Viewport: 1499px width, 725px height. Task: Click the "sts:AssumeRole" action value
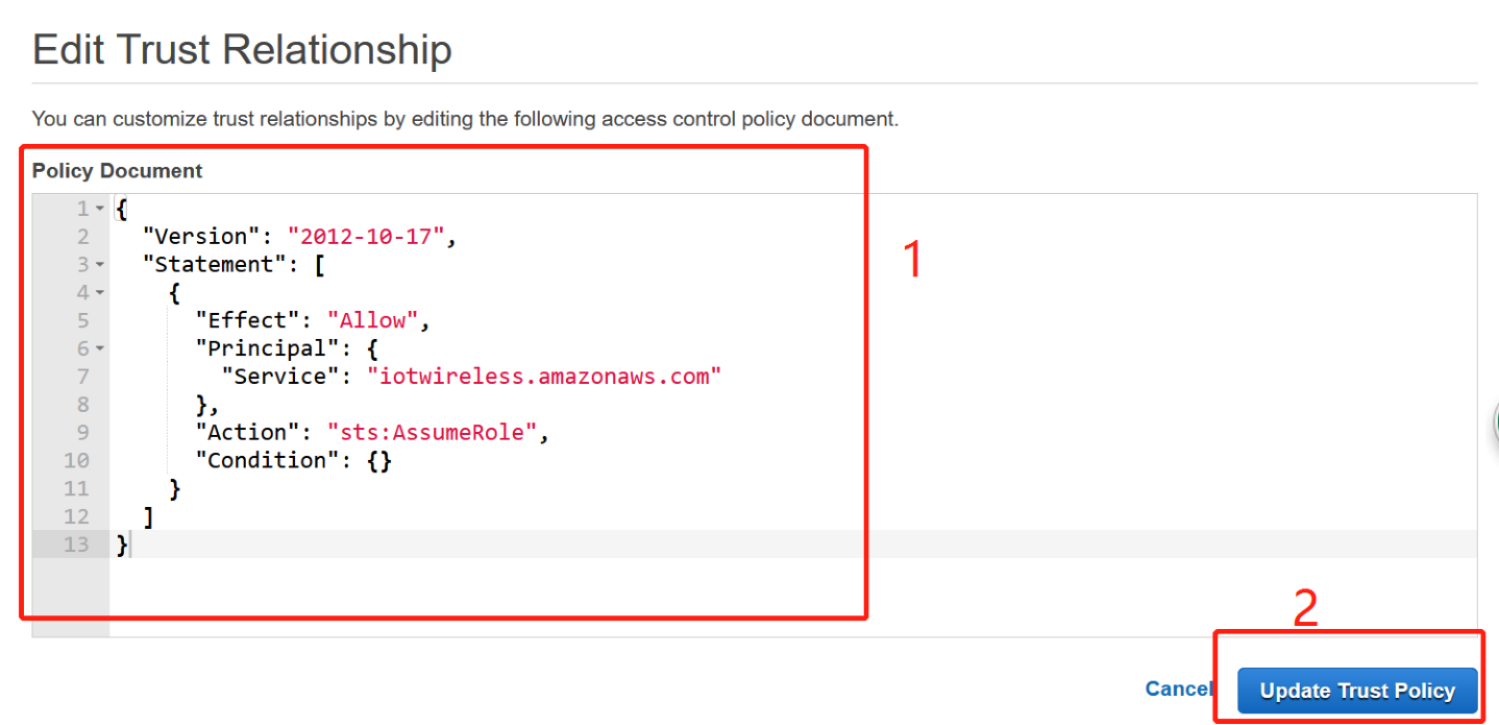coord(432,433)
